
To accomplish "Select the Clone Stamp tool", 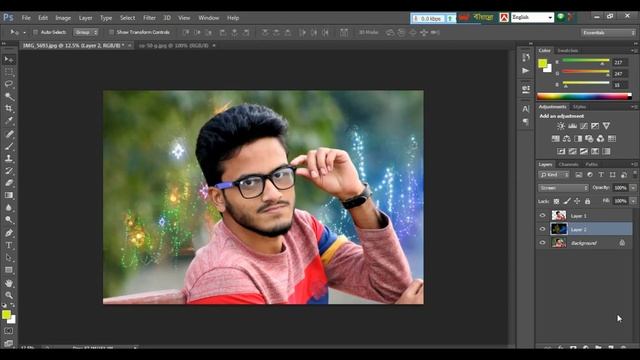I will [x=9, y=158].
